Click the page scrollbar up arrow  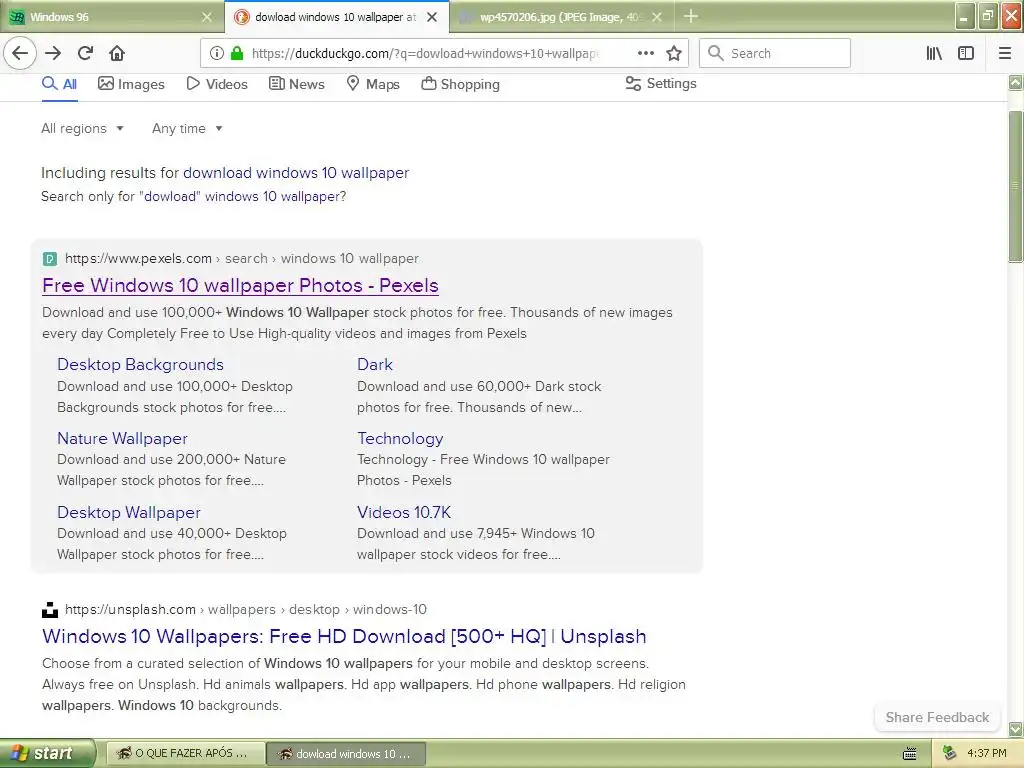(1016, 82)
